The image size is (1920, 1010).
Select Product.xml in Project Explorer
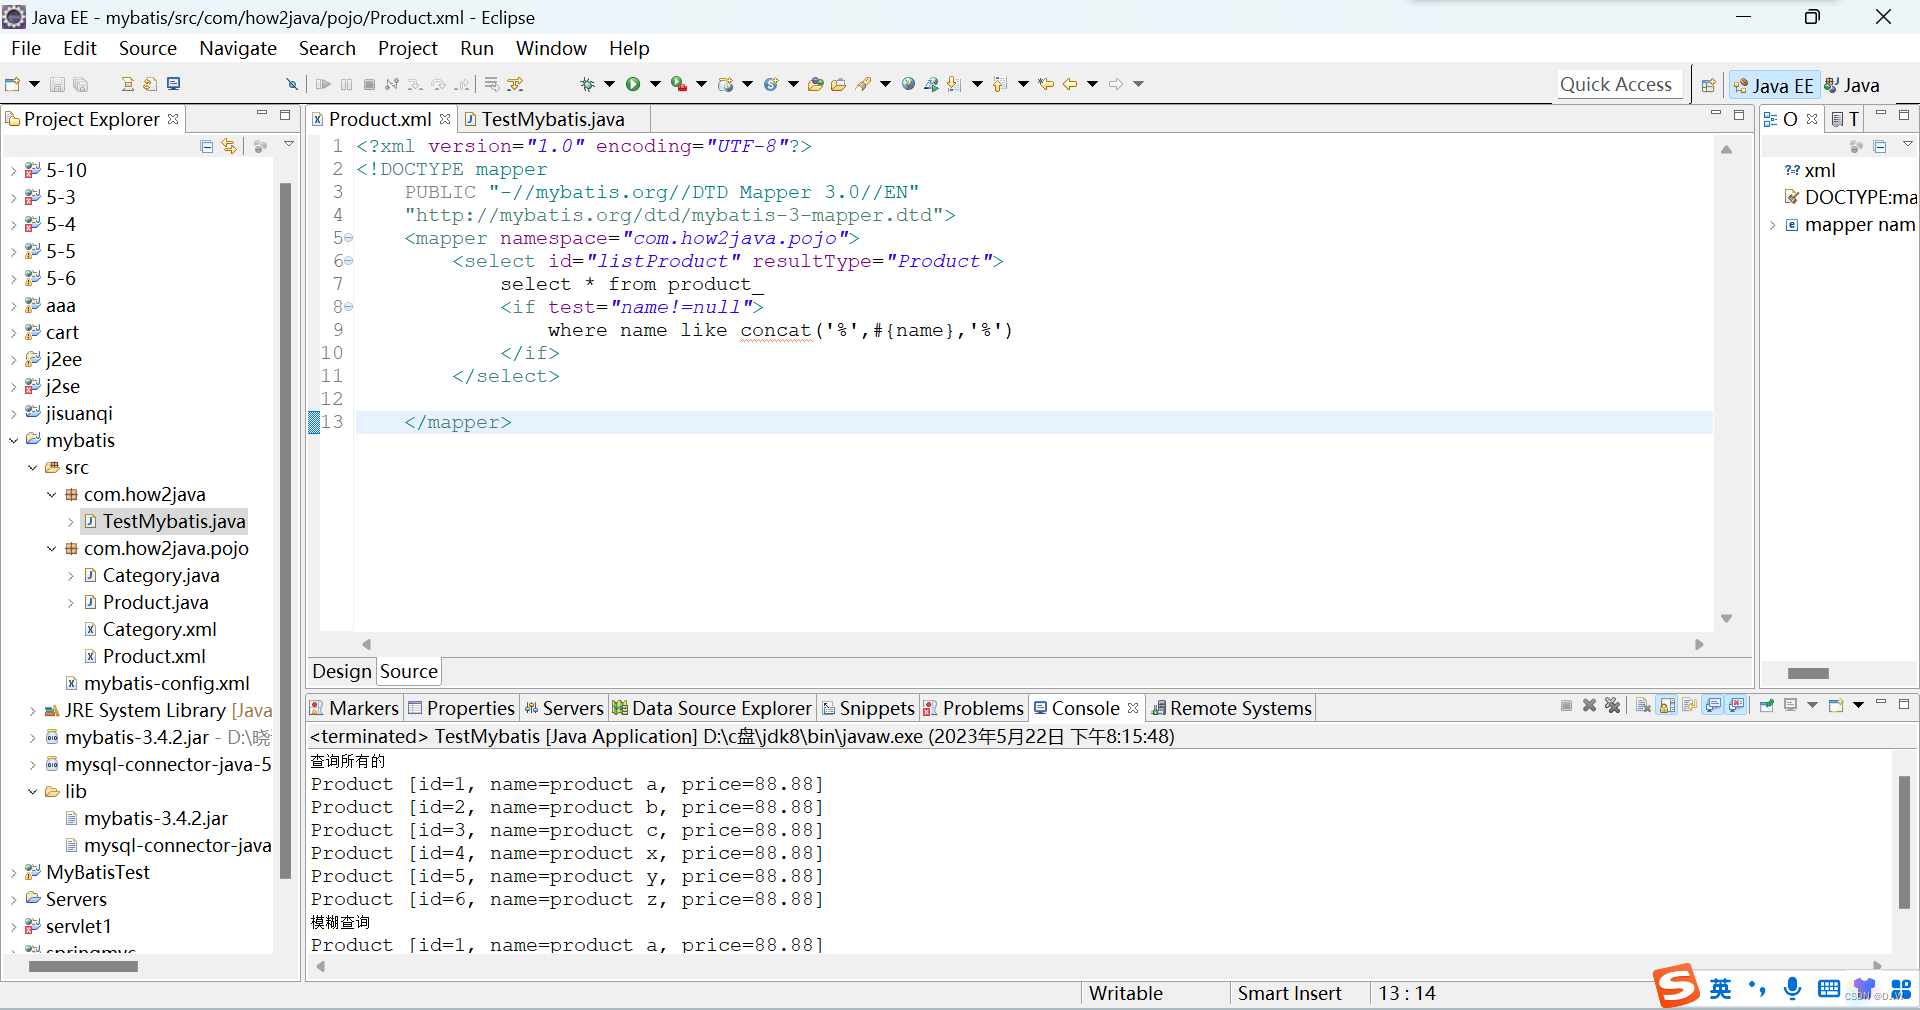[x=153, y=656]
